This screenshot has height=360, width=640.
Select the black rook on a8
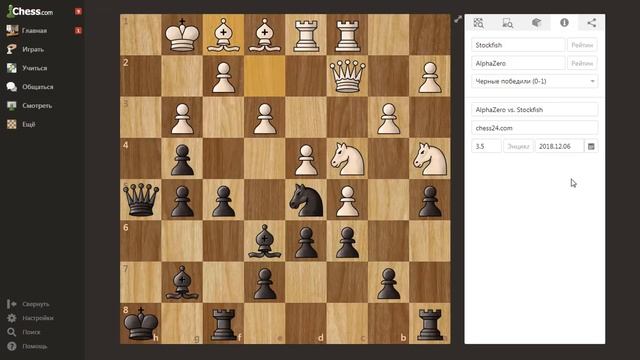click(430, 323)
